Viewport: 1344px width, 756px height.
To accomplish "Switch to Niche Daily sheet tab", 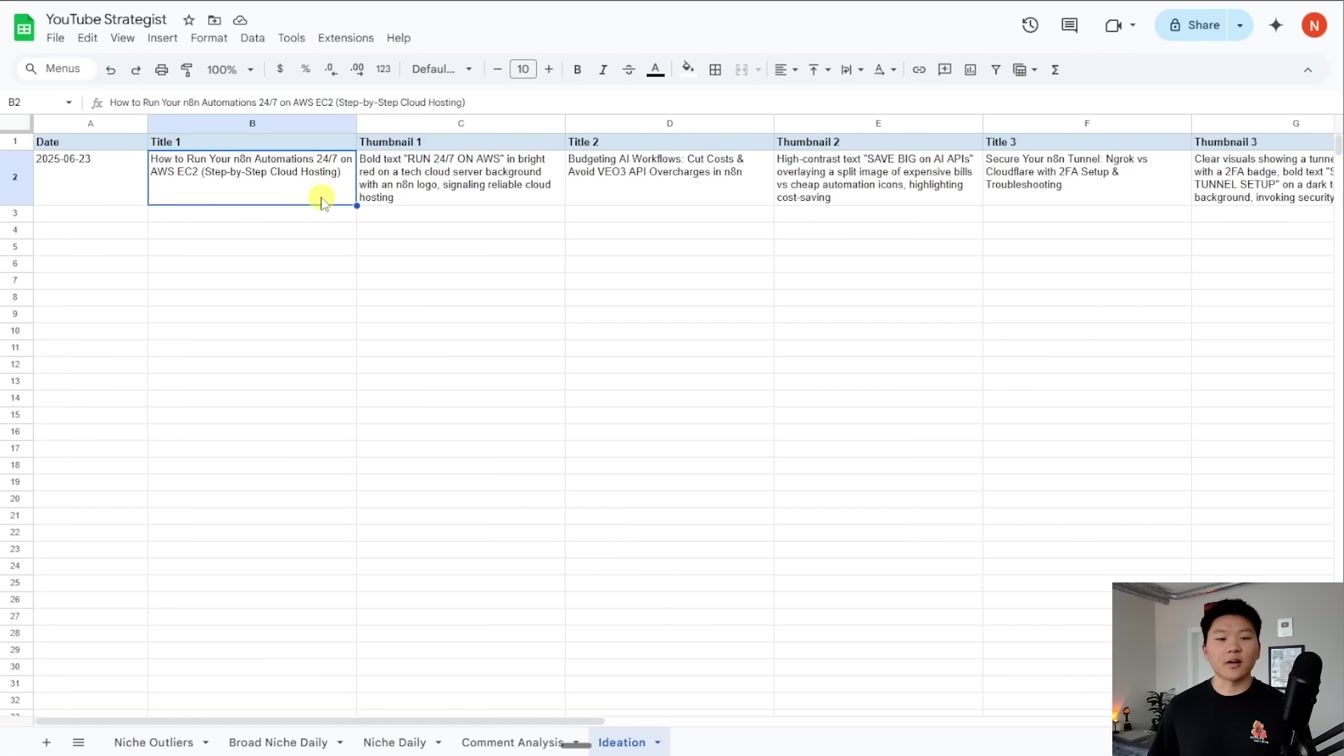I will 394,742.
